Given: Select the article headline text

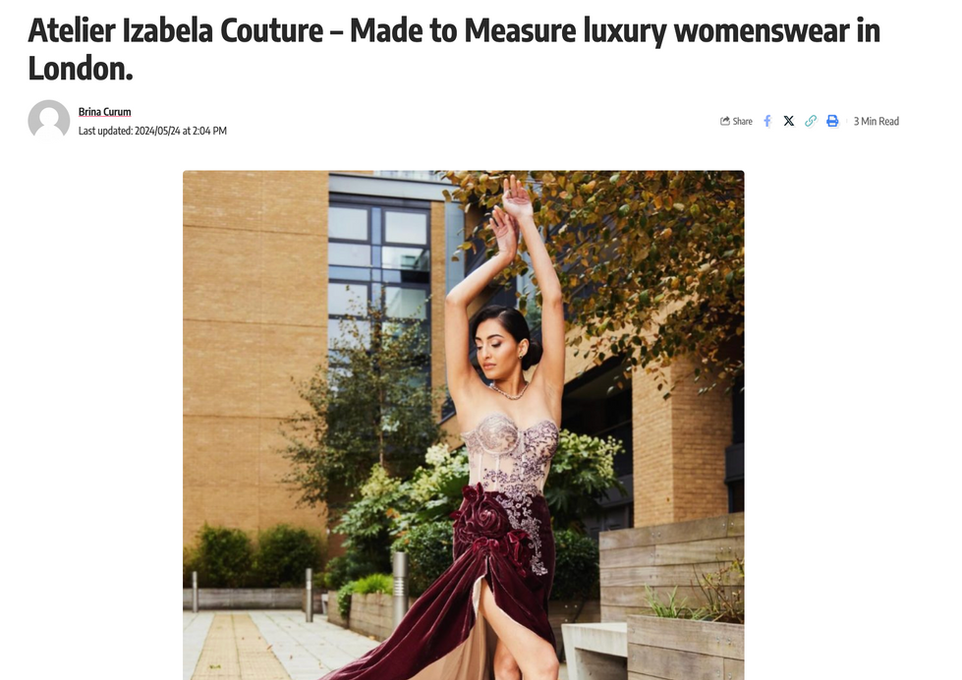Looking at the screenshot, I should 454,48.
